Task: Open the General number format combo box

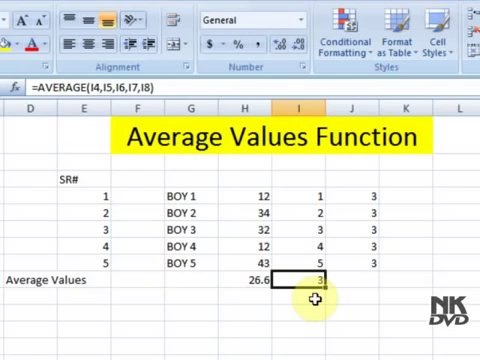Action: point(253,20)
